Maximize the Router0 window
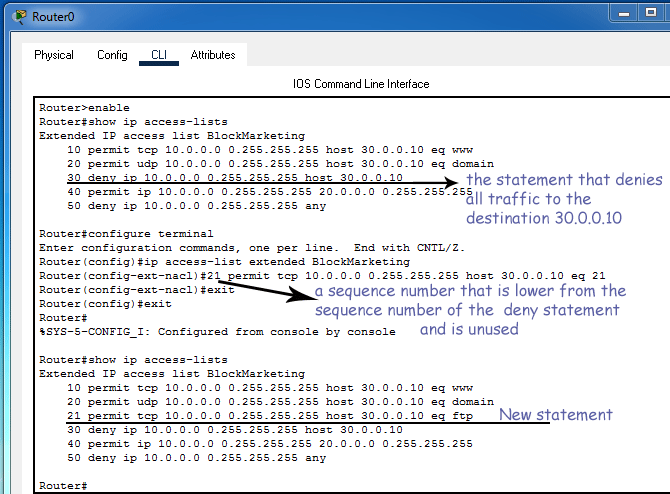Viewport: 670px width, 494px height. click(651, 13)
